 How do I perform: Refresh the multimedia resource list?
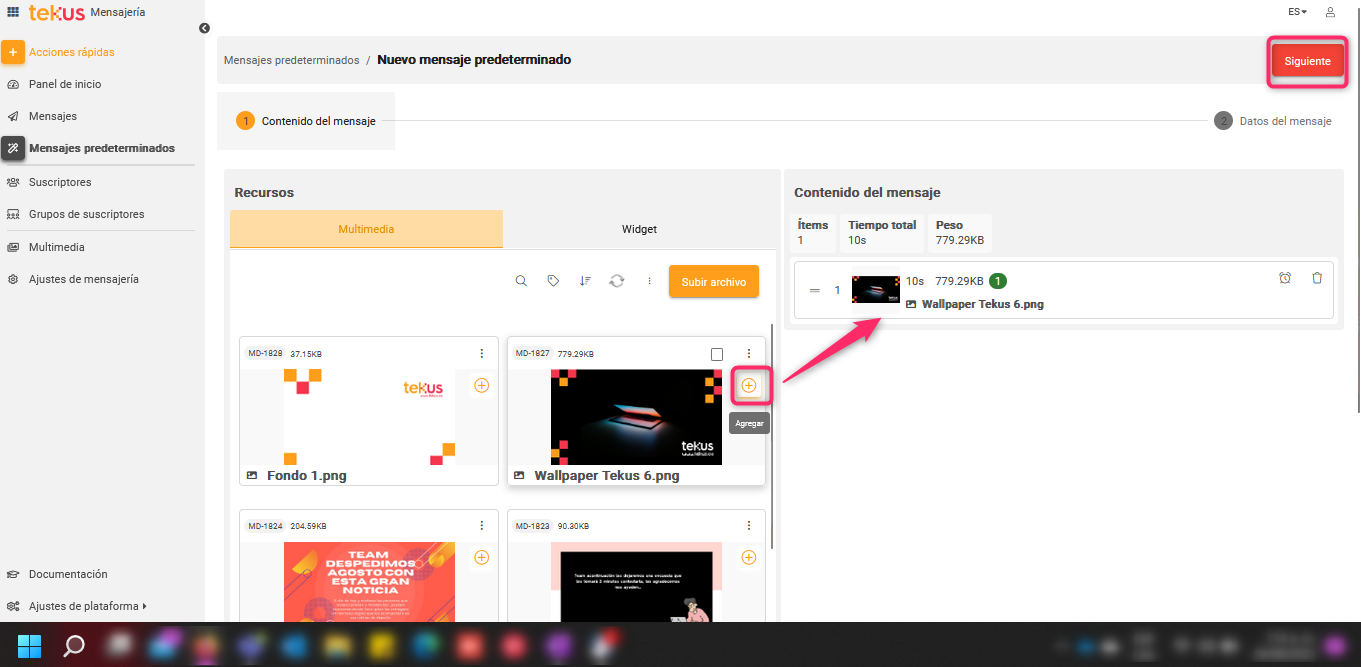617,282
